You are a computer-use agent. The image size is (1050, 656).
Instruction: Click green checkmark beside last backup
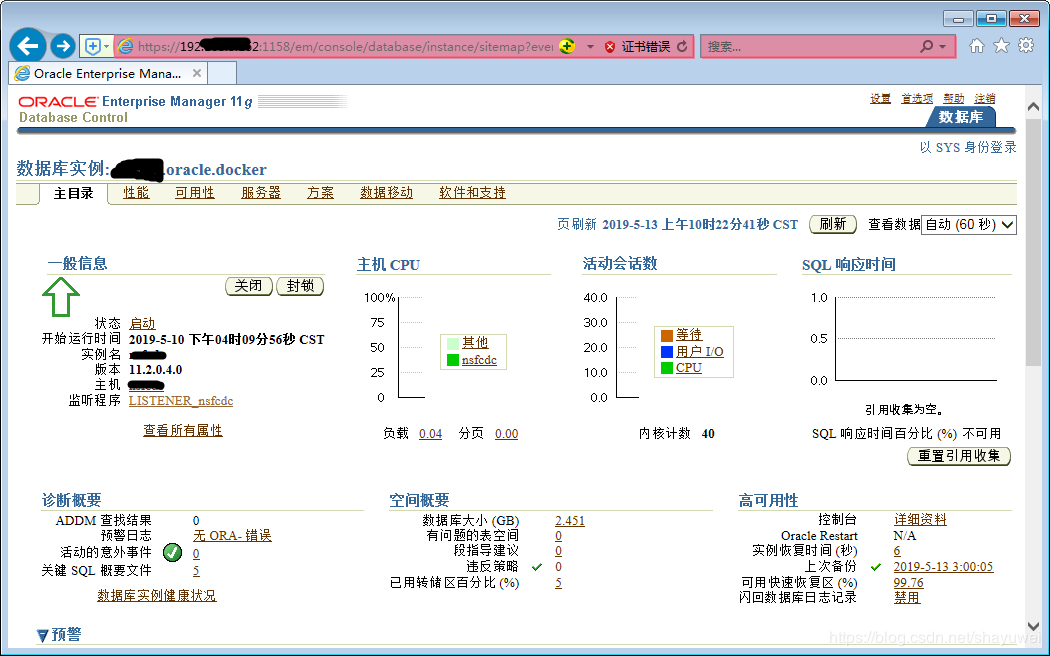click(876, 567)
